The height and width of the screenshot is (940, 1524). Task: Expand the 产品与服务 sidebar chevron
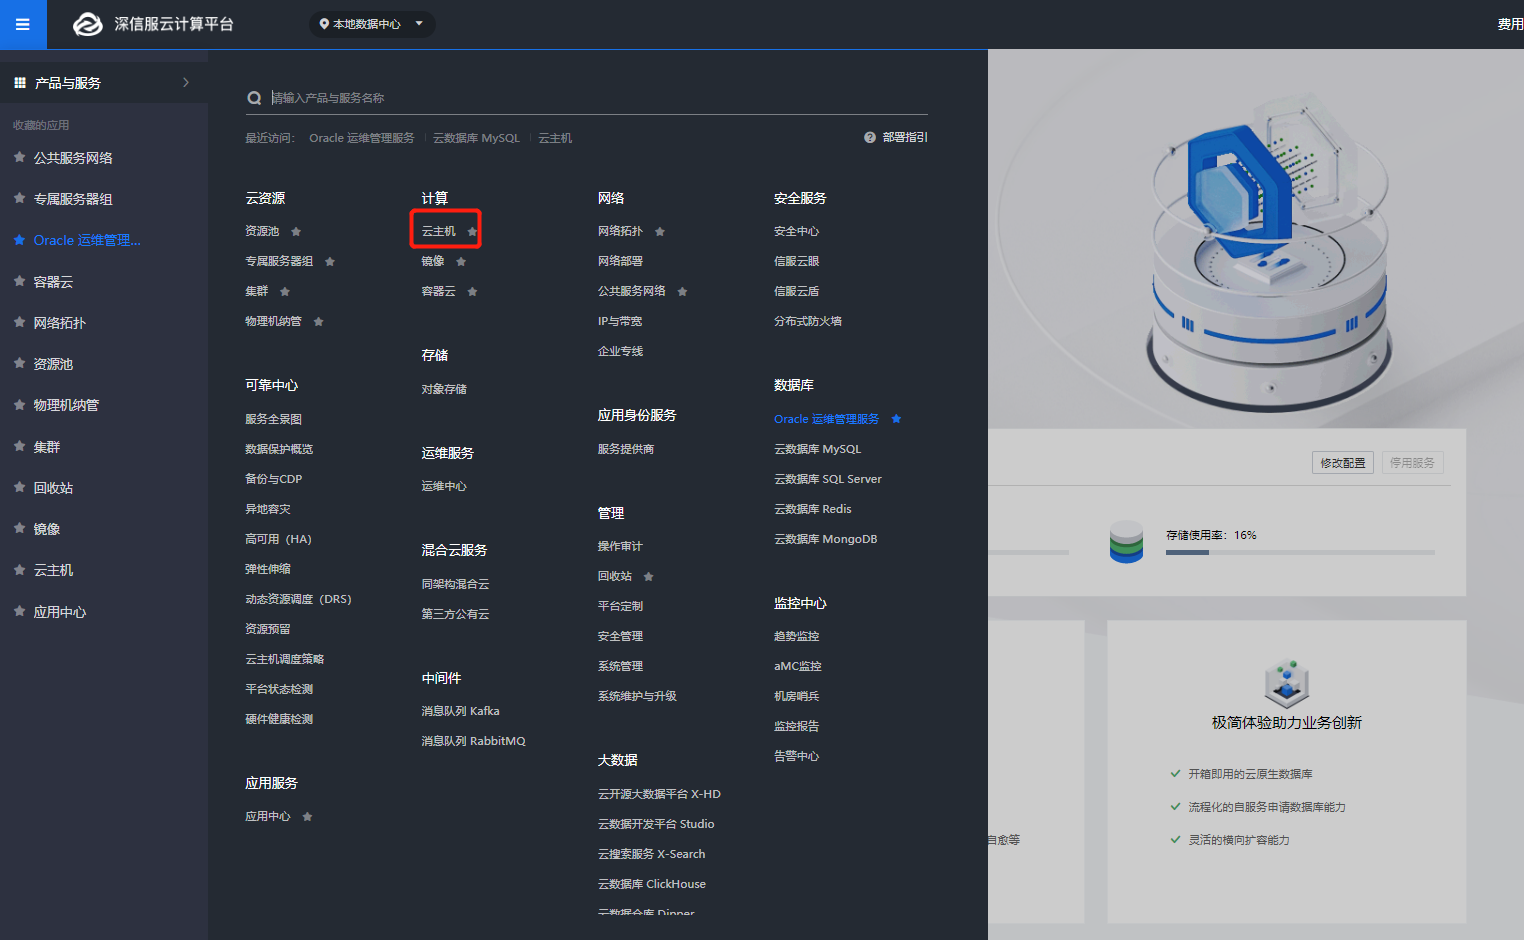tap(186, 82)
